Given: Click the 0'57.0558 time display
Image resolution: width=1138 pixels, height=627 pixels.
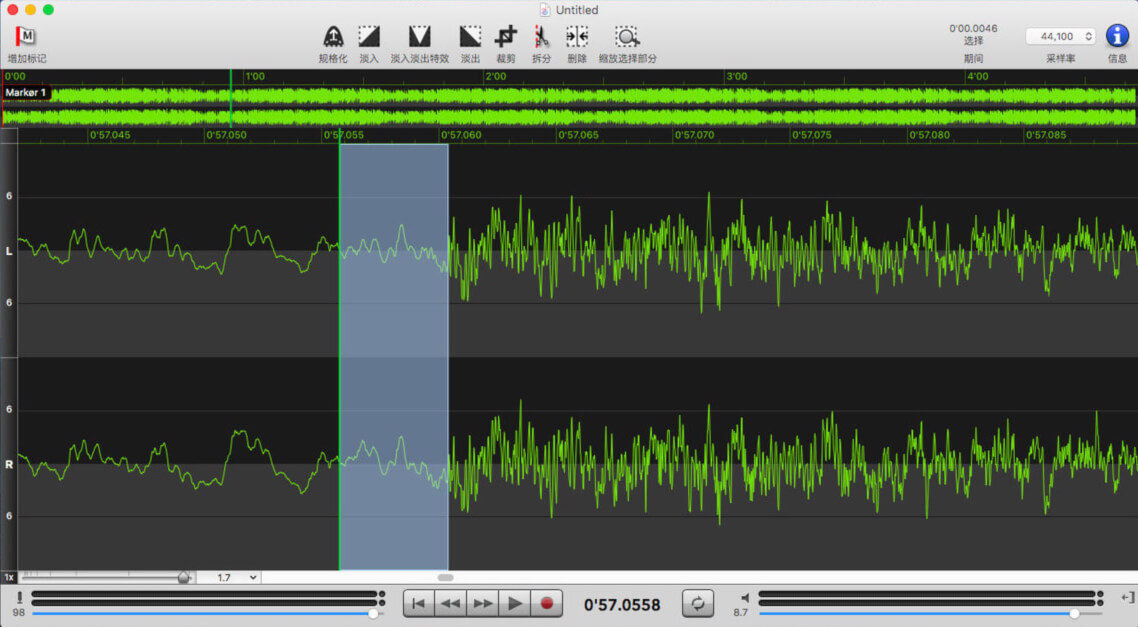Looking at the screenshot, I should click(622, 605).
